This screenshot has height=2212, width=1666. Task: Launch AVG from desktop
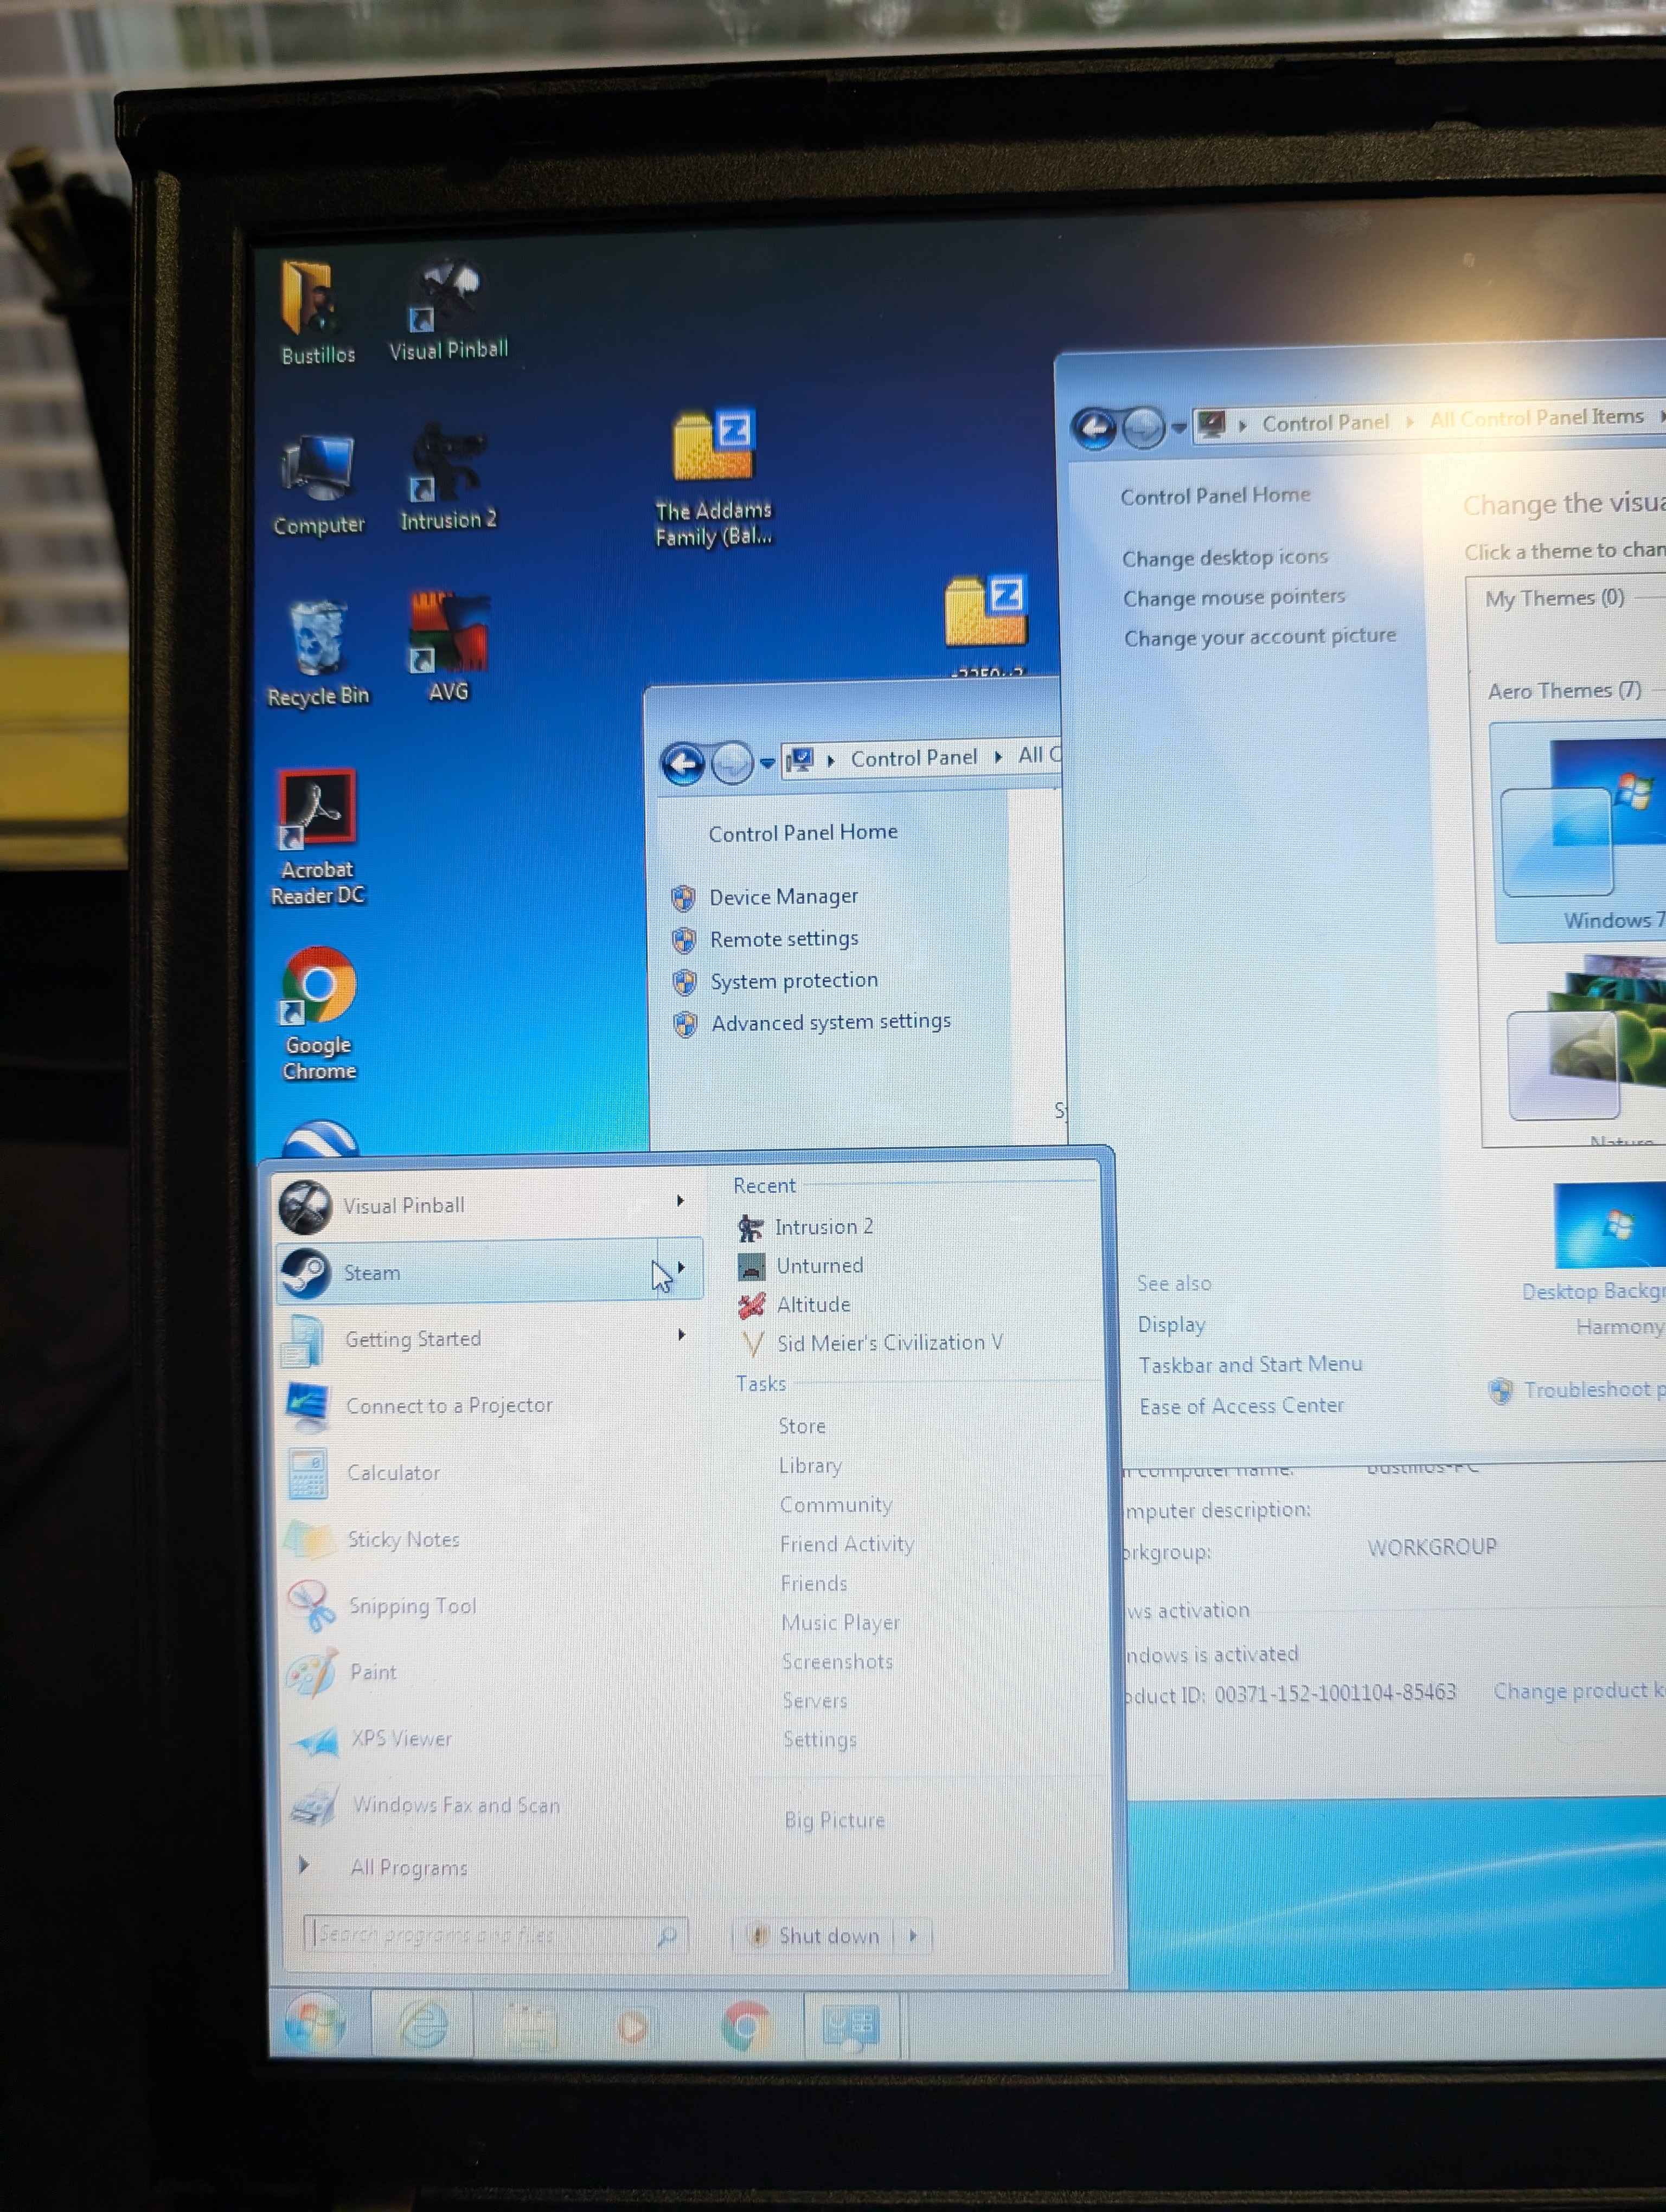click(448, 643)
